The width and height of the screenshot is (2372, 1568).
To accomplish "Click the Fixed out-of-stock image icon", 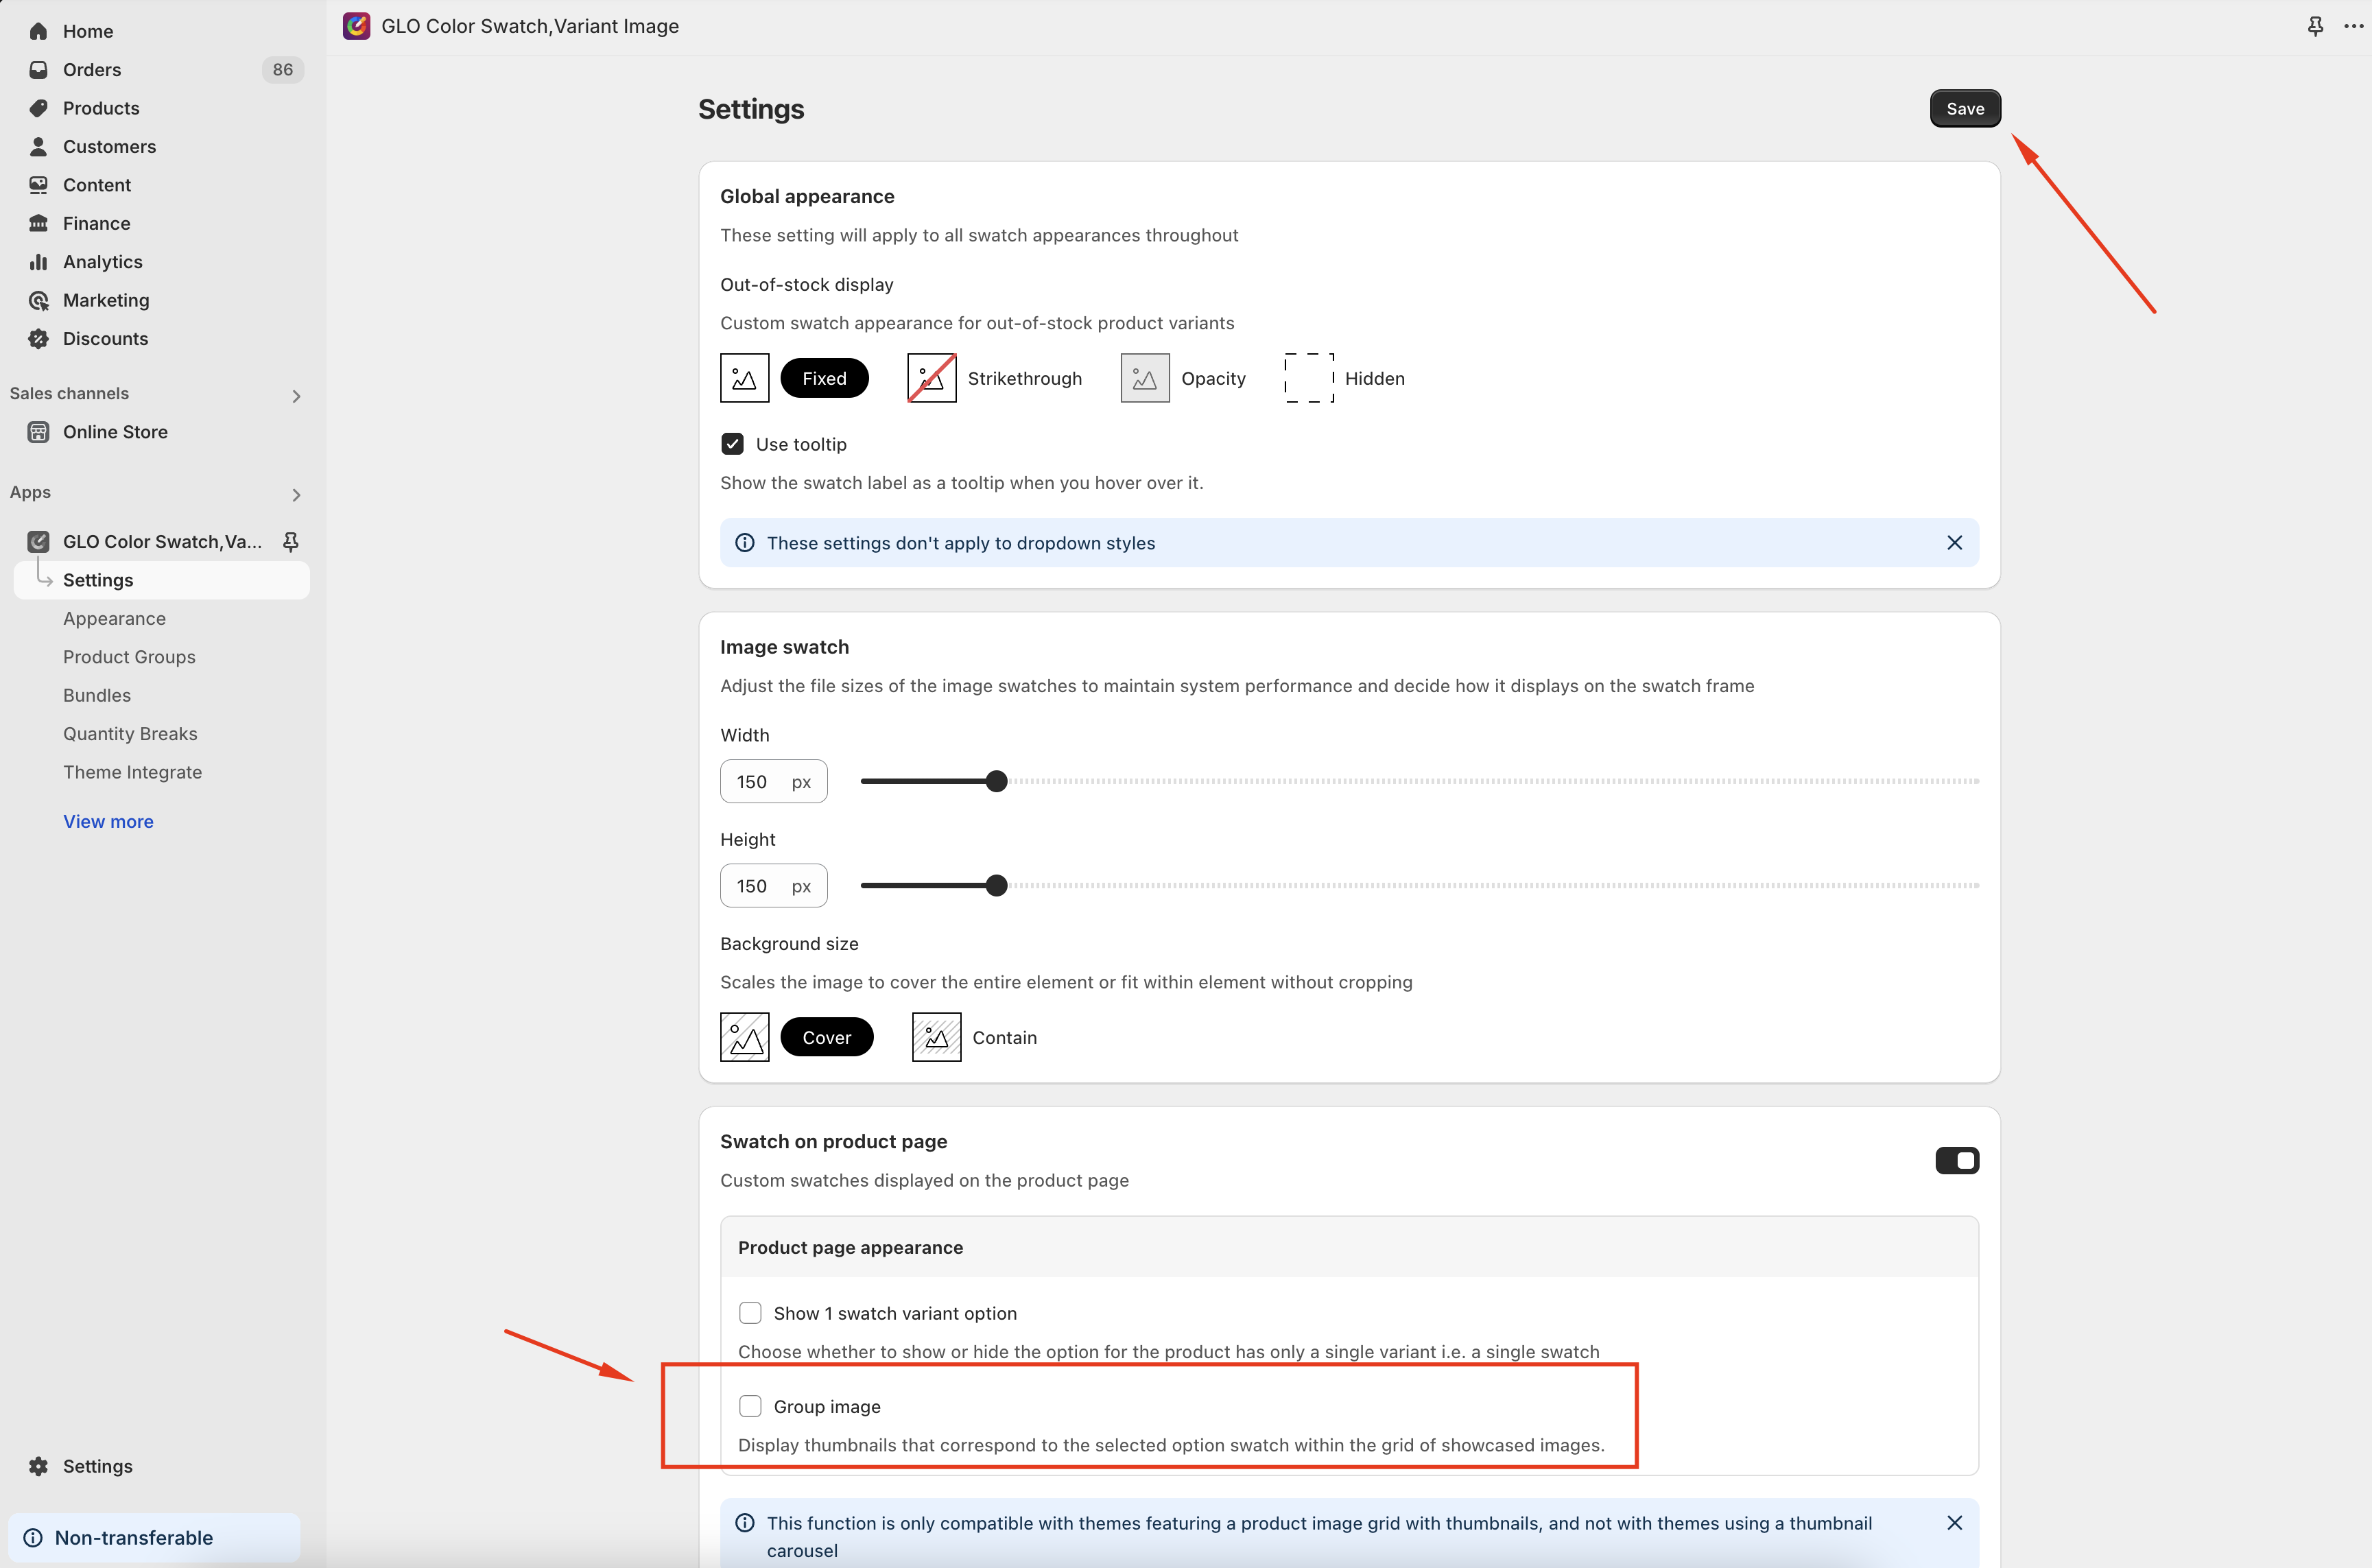I will point(744,378).
